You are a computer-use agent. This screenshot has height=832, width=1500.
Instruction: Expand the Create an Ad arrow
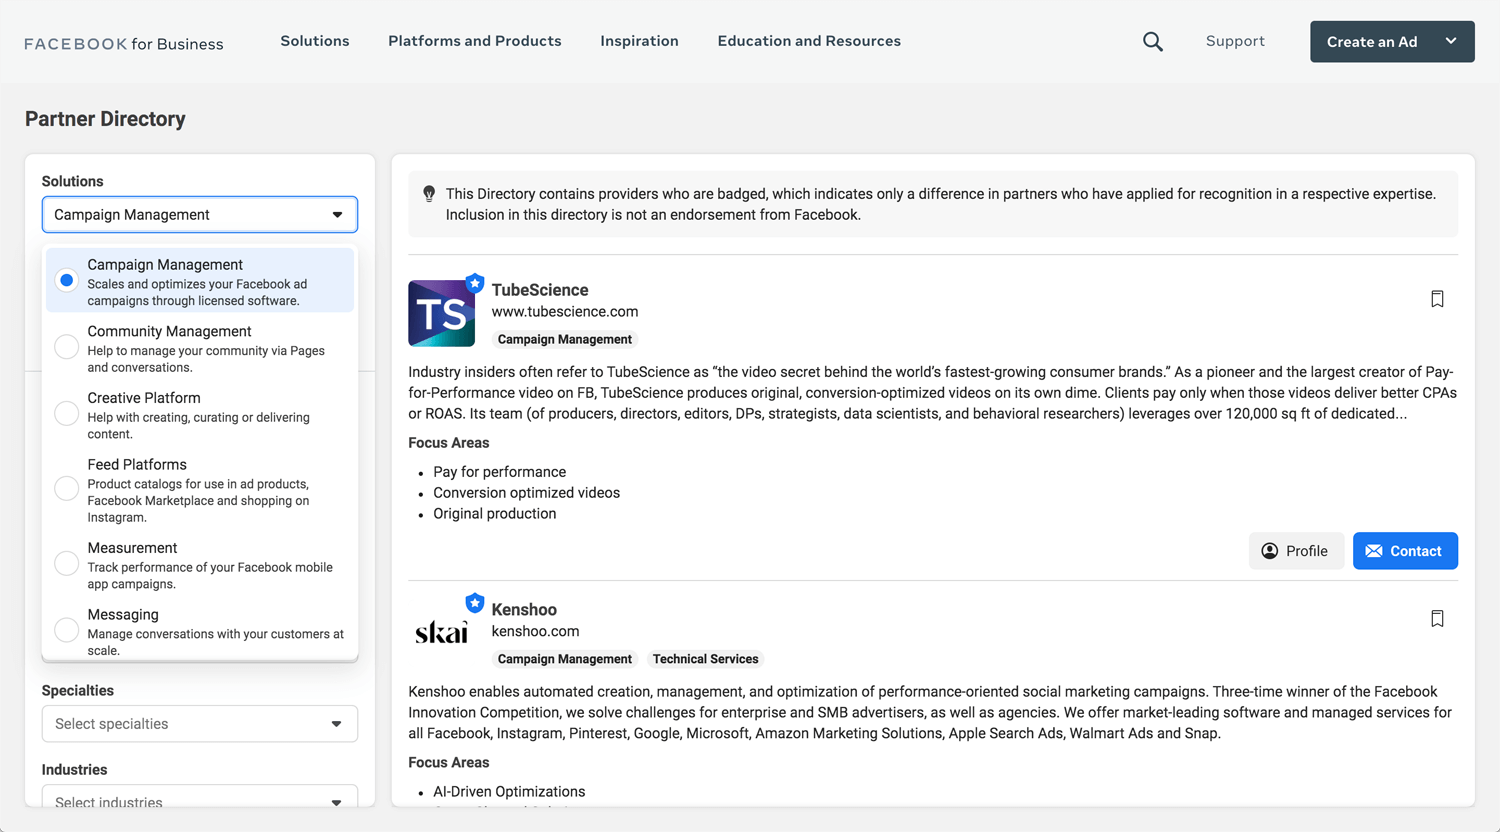click(x=1451, y=41)
